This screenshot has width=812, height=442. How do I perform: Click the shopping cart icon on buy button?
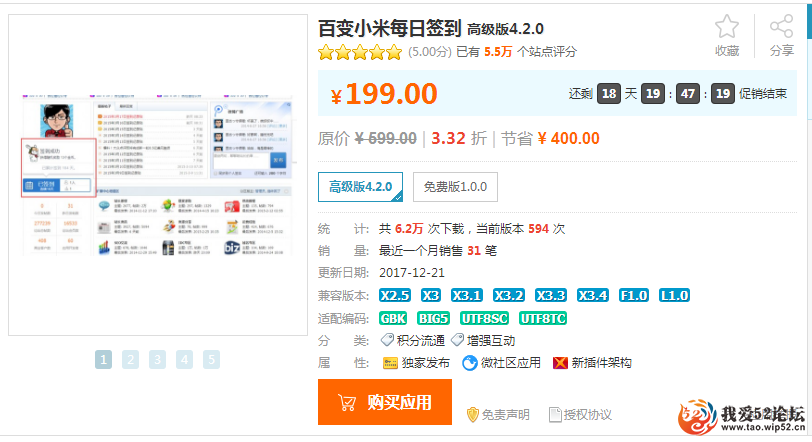(x=347, y=403)
